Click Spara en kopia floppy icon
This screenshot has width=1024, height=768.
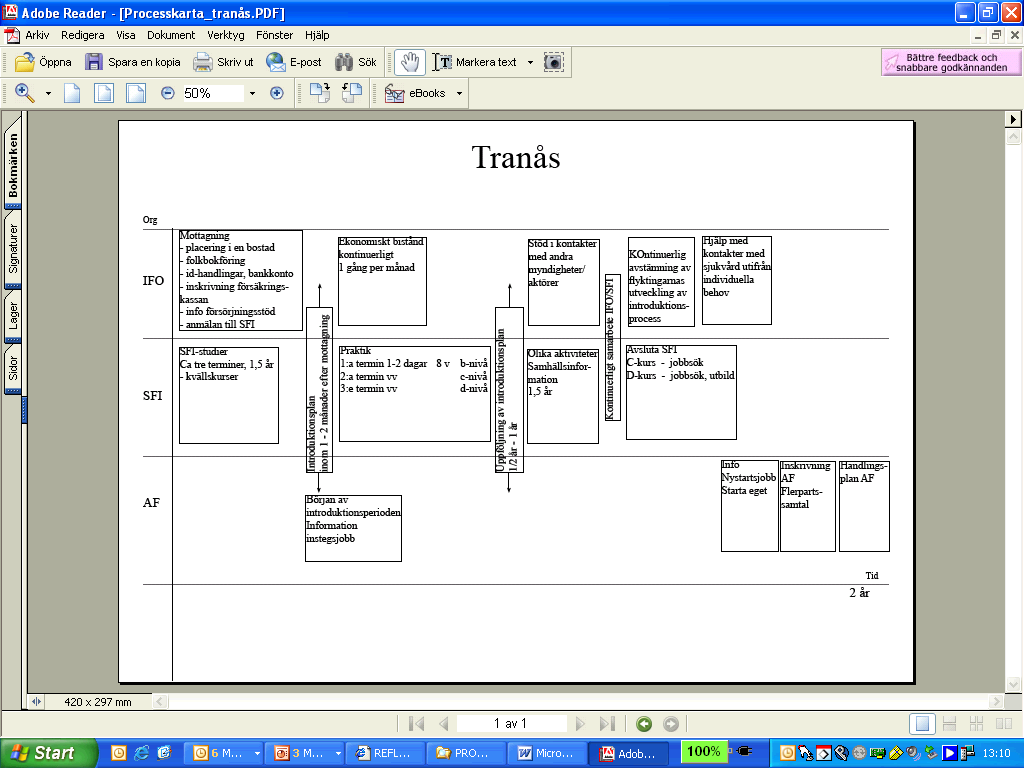(94, 62)
